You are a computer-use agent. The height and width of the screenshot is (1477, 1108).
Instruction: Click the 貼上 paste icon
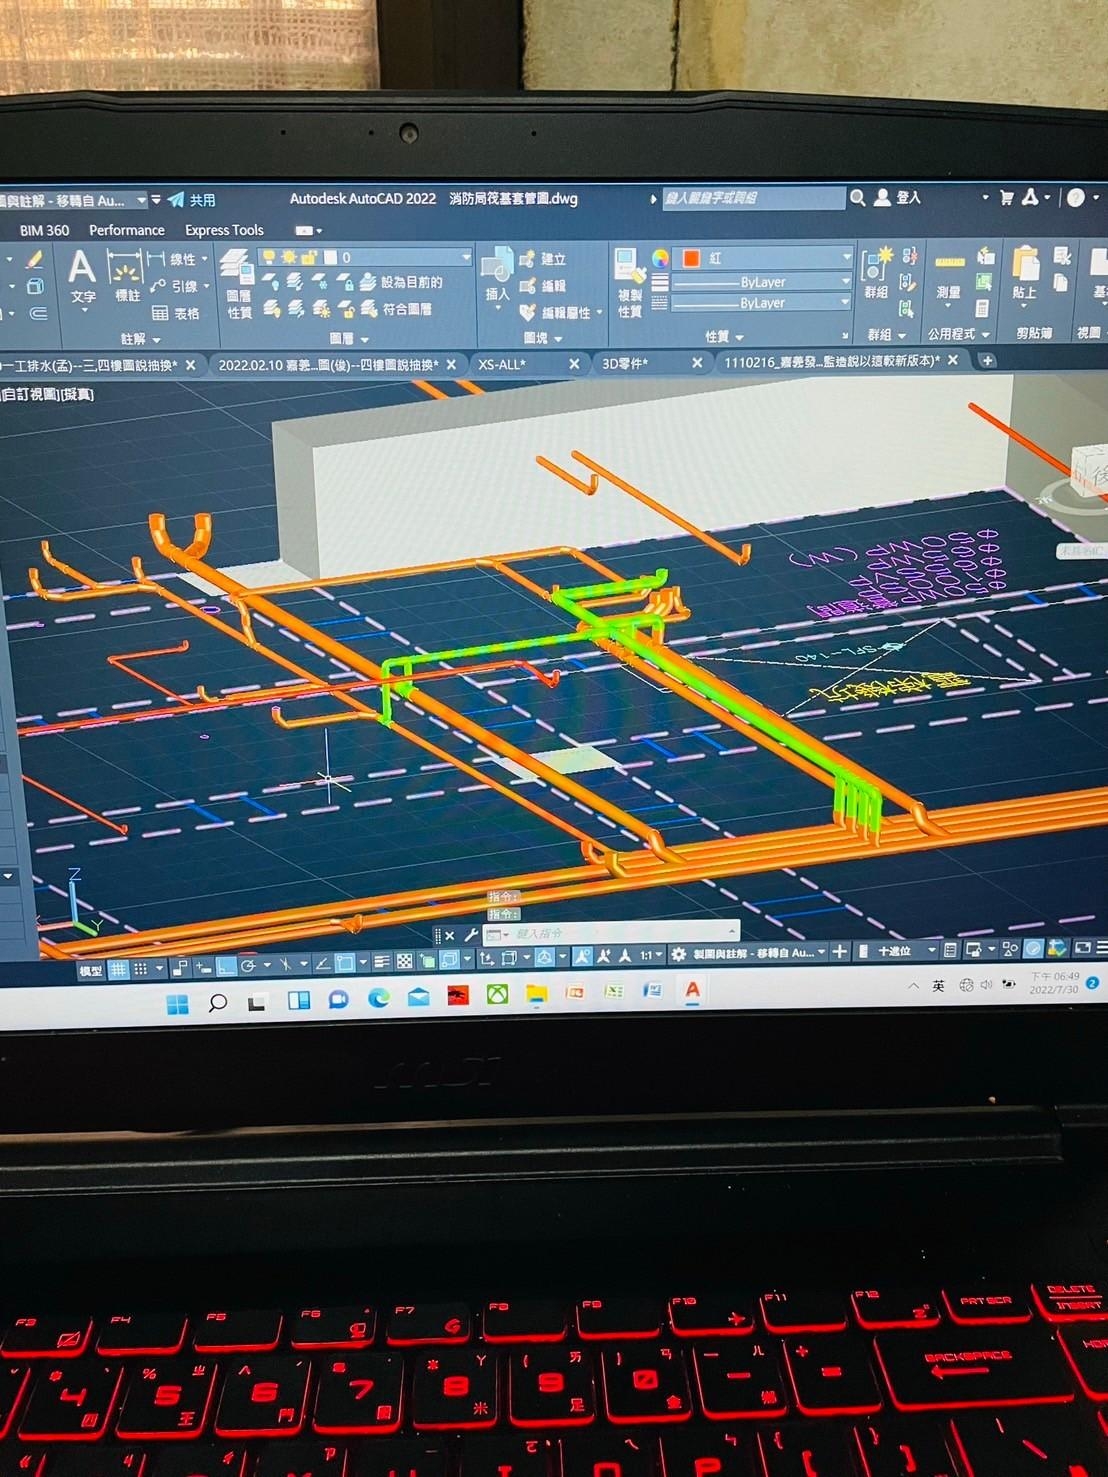point(1024,273)
